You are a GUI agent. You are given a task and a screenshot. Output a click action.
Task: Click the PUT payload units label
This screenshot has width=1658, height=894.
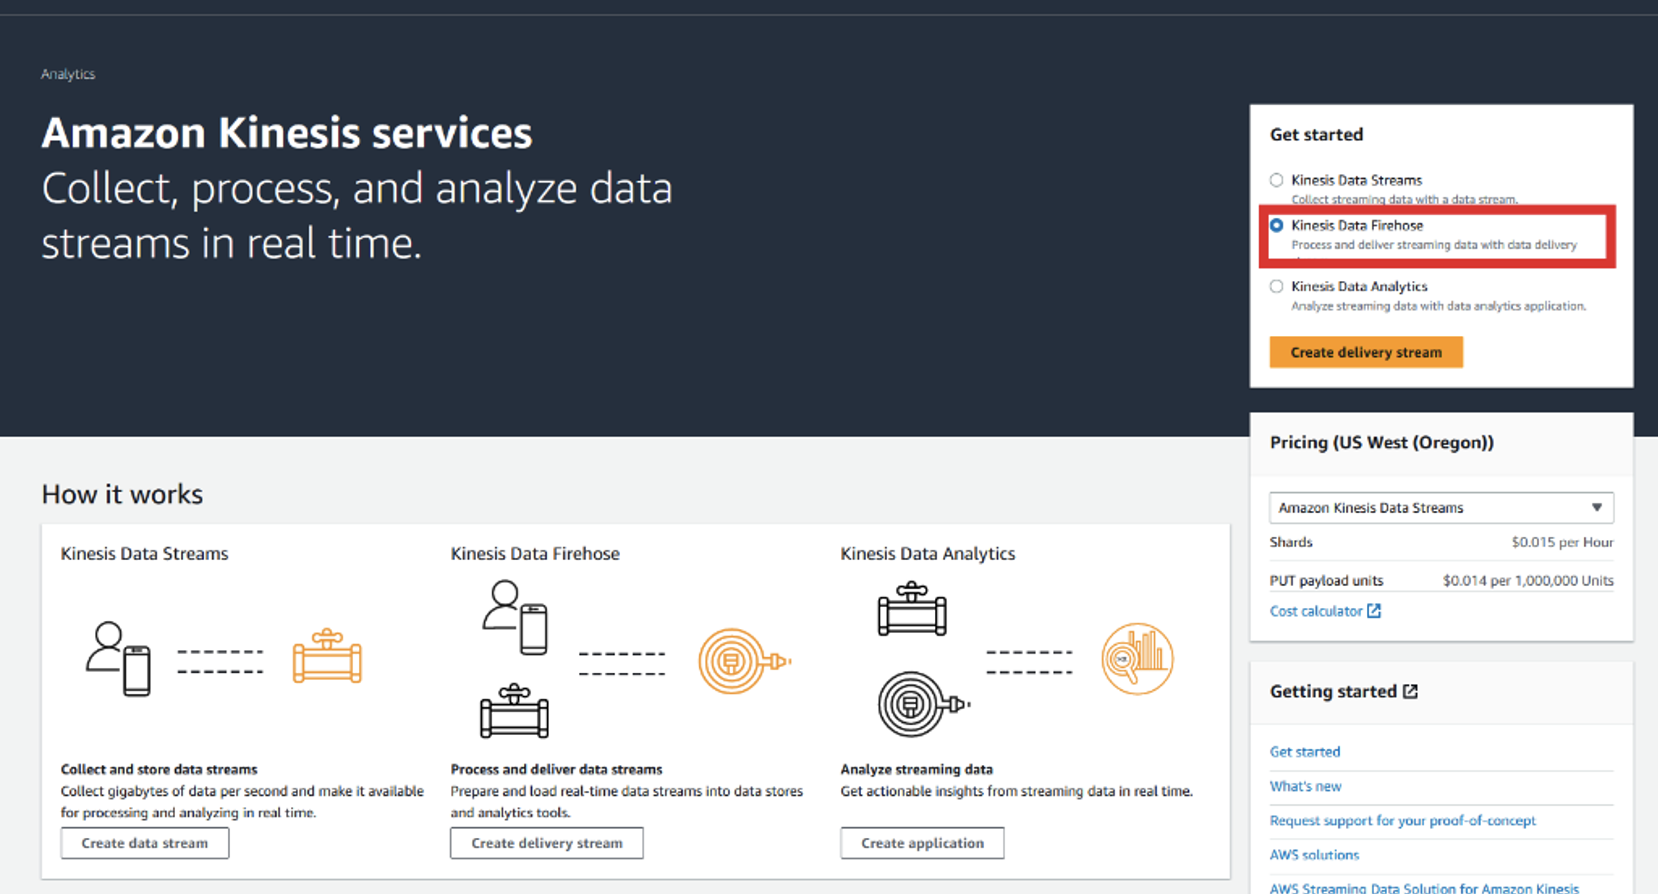point(1326,580)
